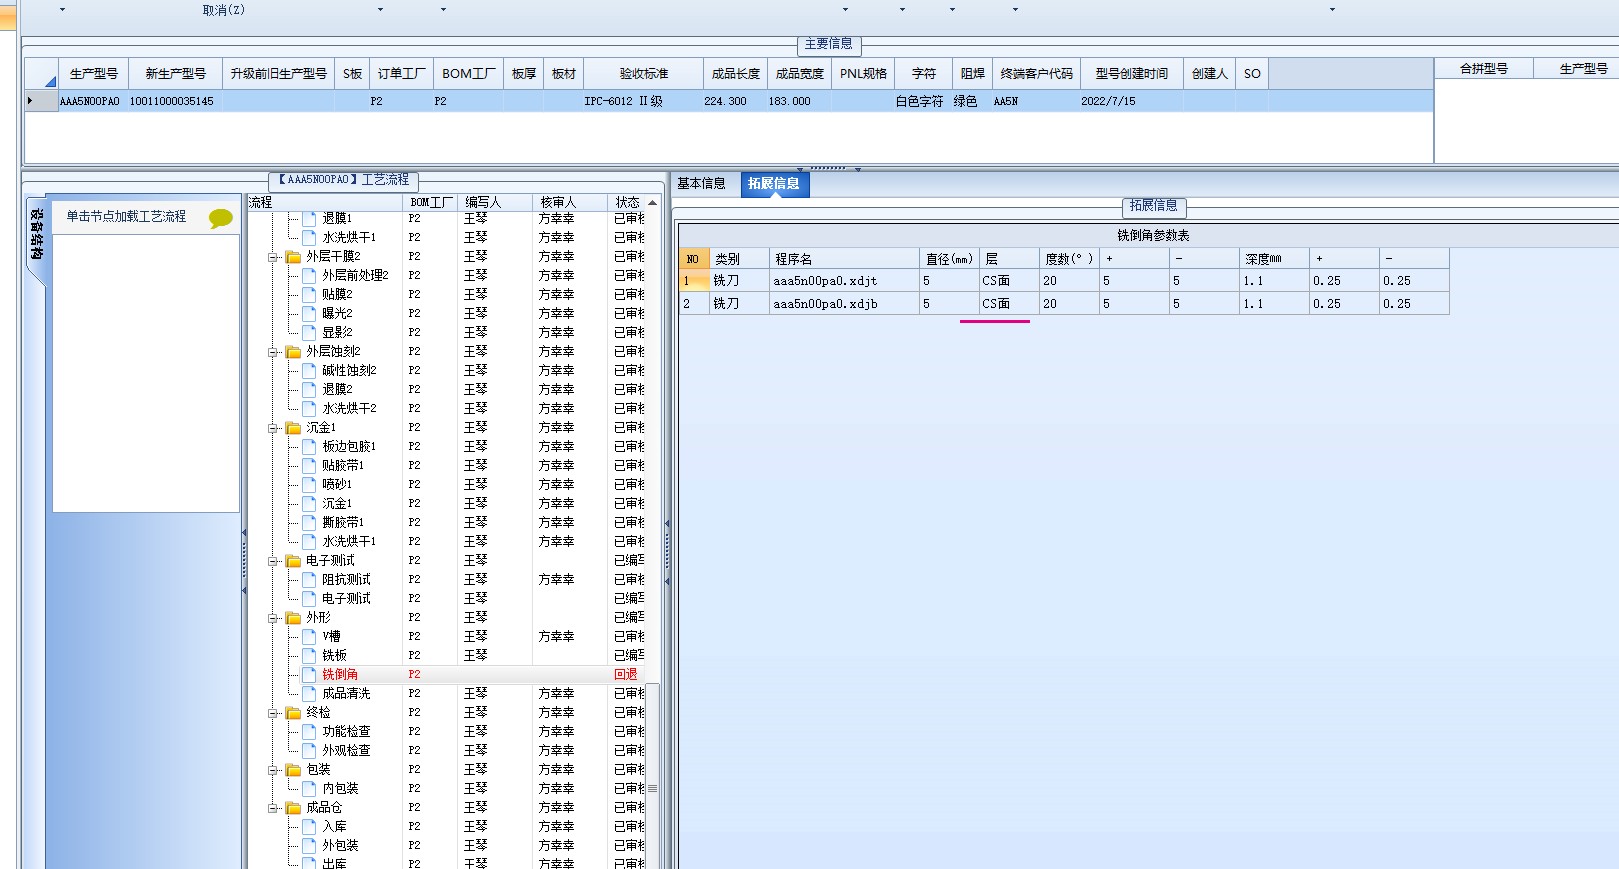Click the document icon beside 退膜1
The height and width of the screenshot is (869, 1619).
click(x=309, y=218)
